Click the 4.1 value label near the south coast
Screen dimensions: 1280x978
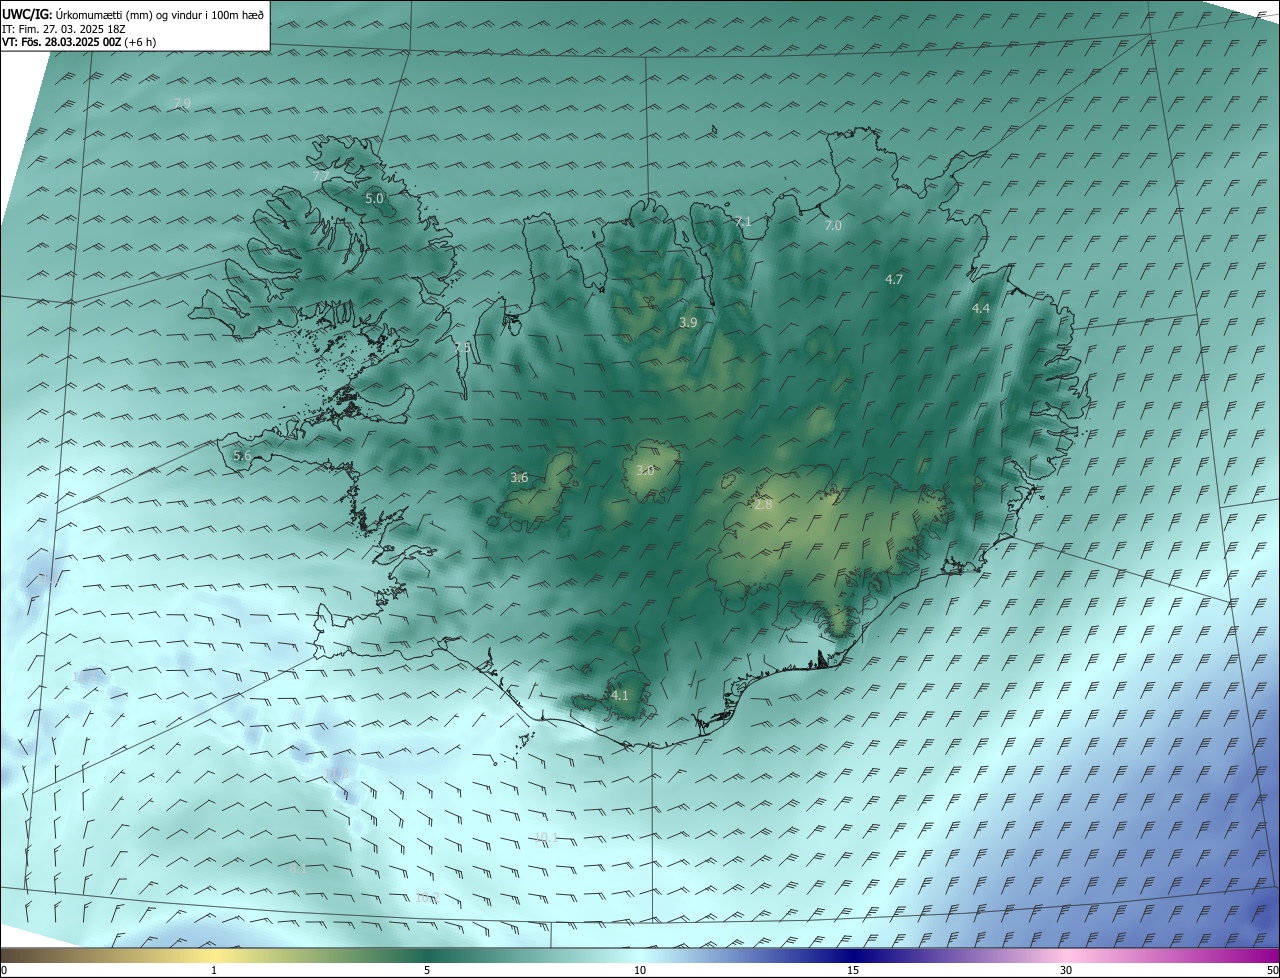(x=619, y=696)
